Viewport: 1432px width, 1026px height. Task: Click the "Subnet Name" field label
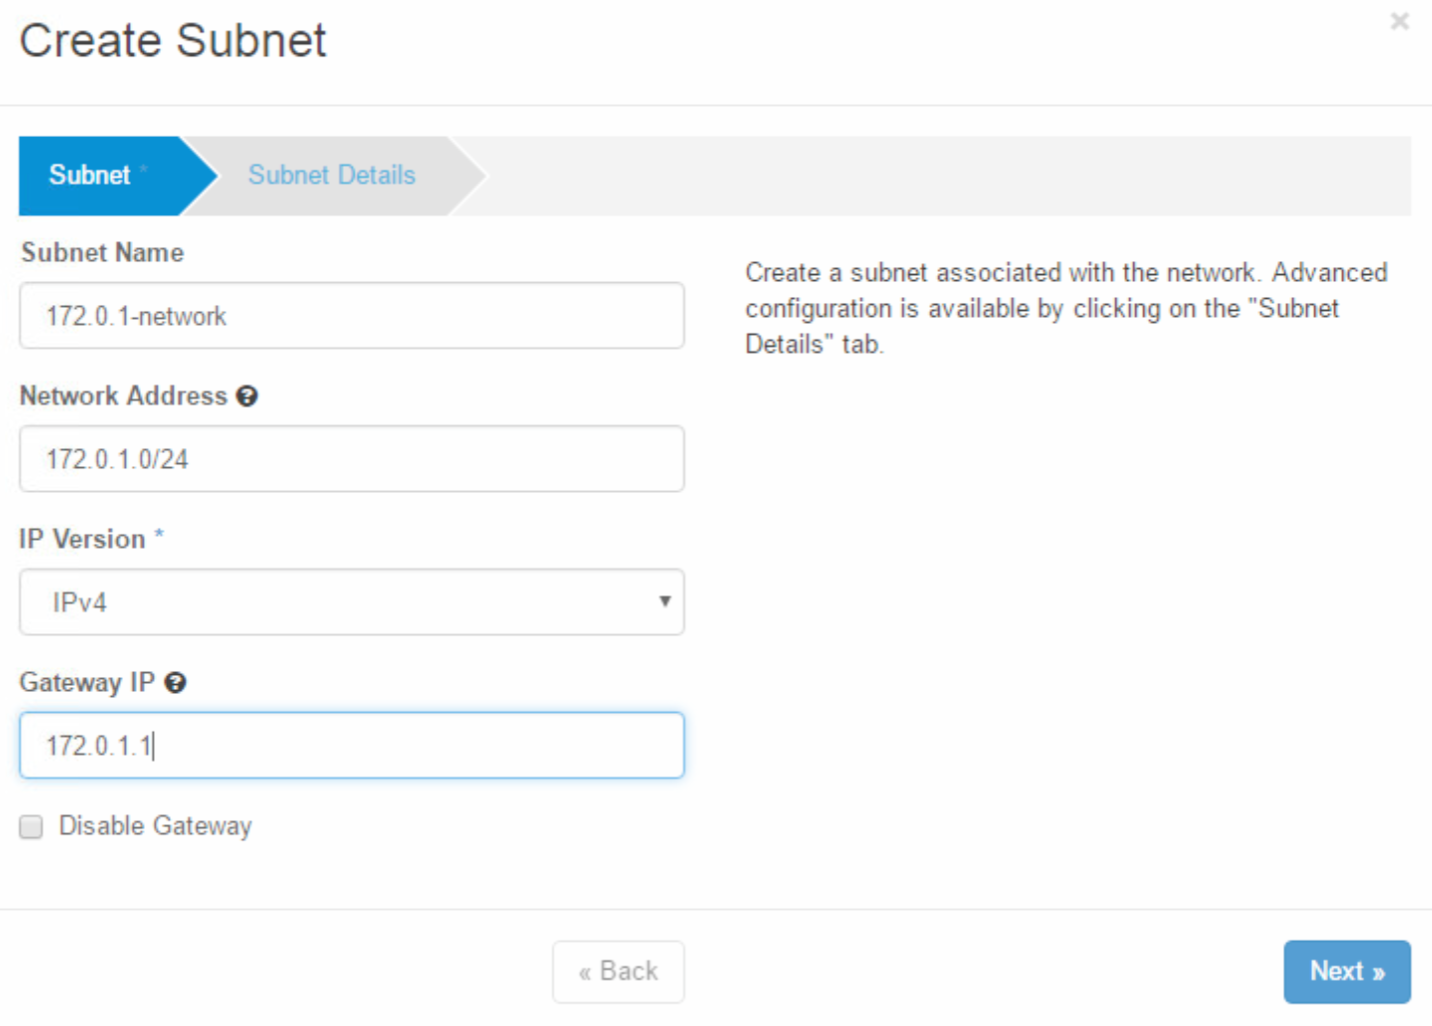[x=102, y=253]
